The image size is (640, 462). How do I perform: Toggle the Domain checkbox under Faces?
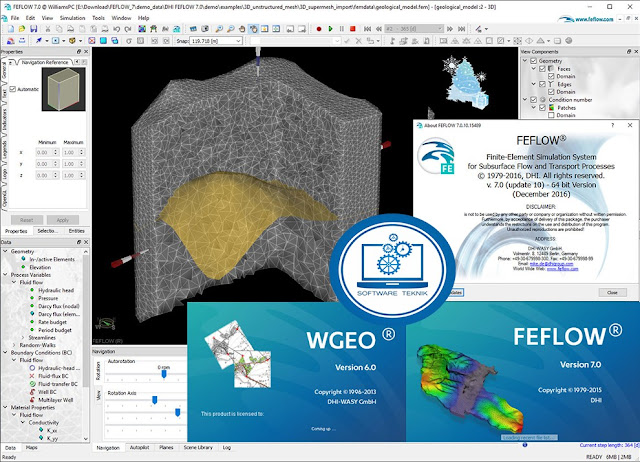point(551,76)
